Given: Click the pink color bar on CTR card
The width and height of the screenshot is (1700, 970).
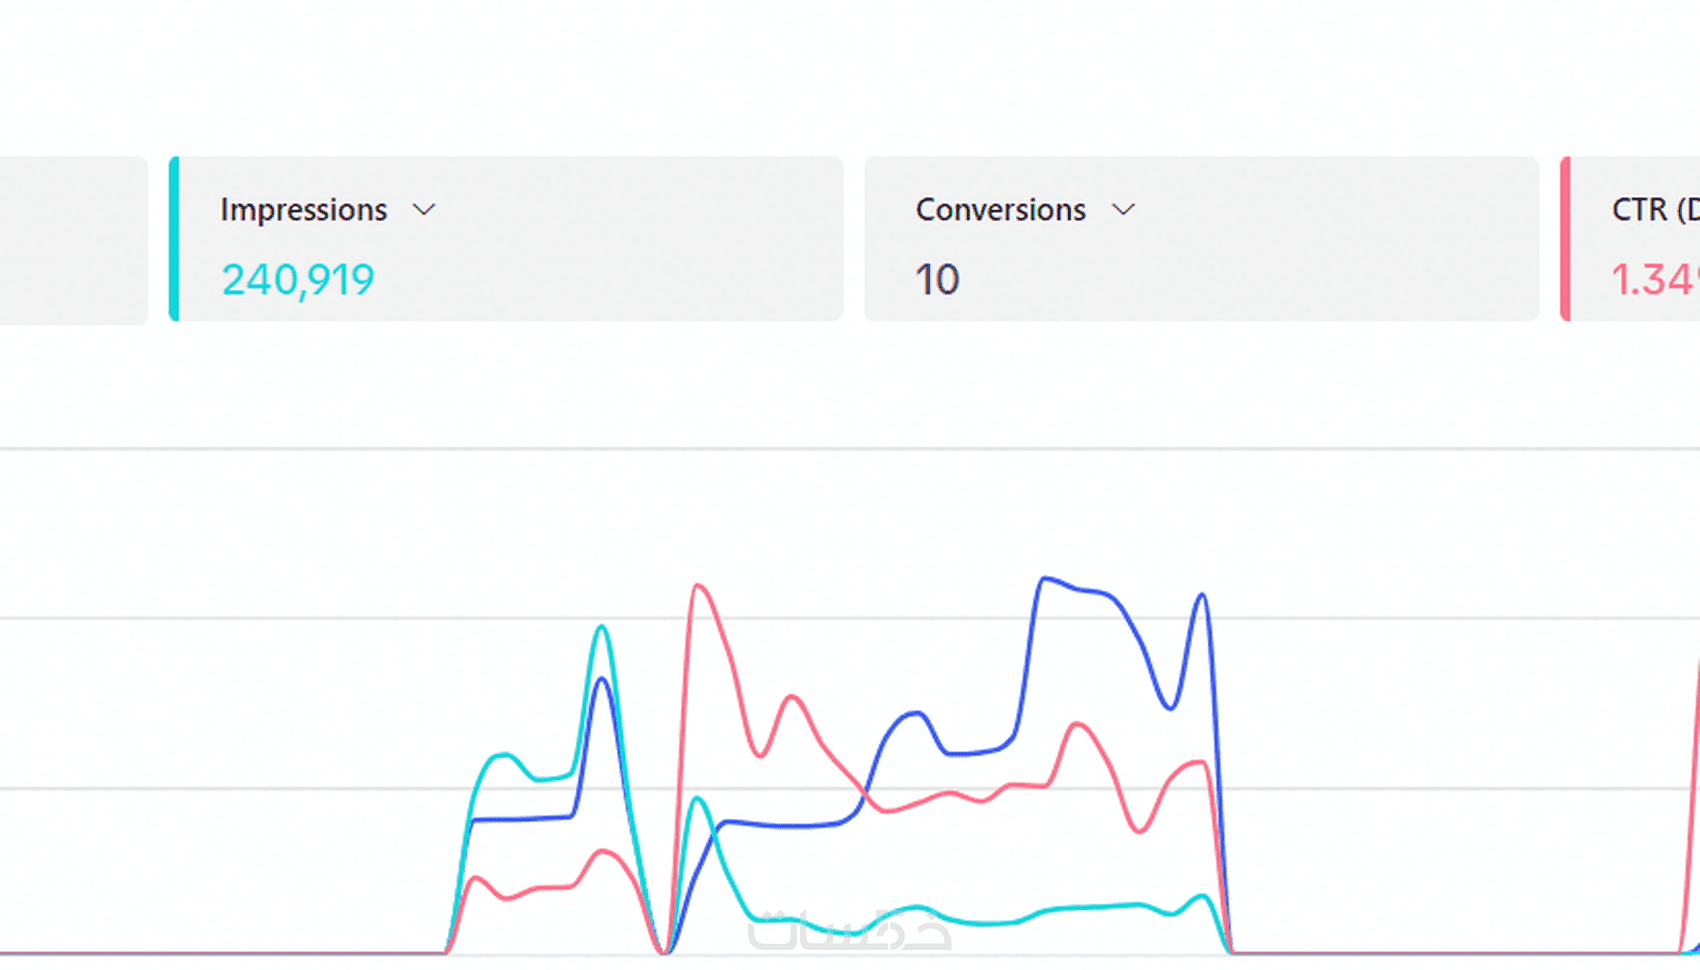Looking at the screenshot, I should 1565,239.
